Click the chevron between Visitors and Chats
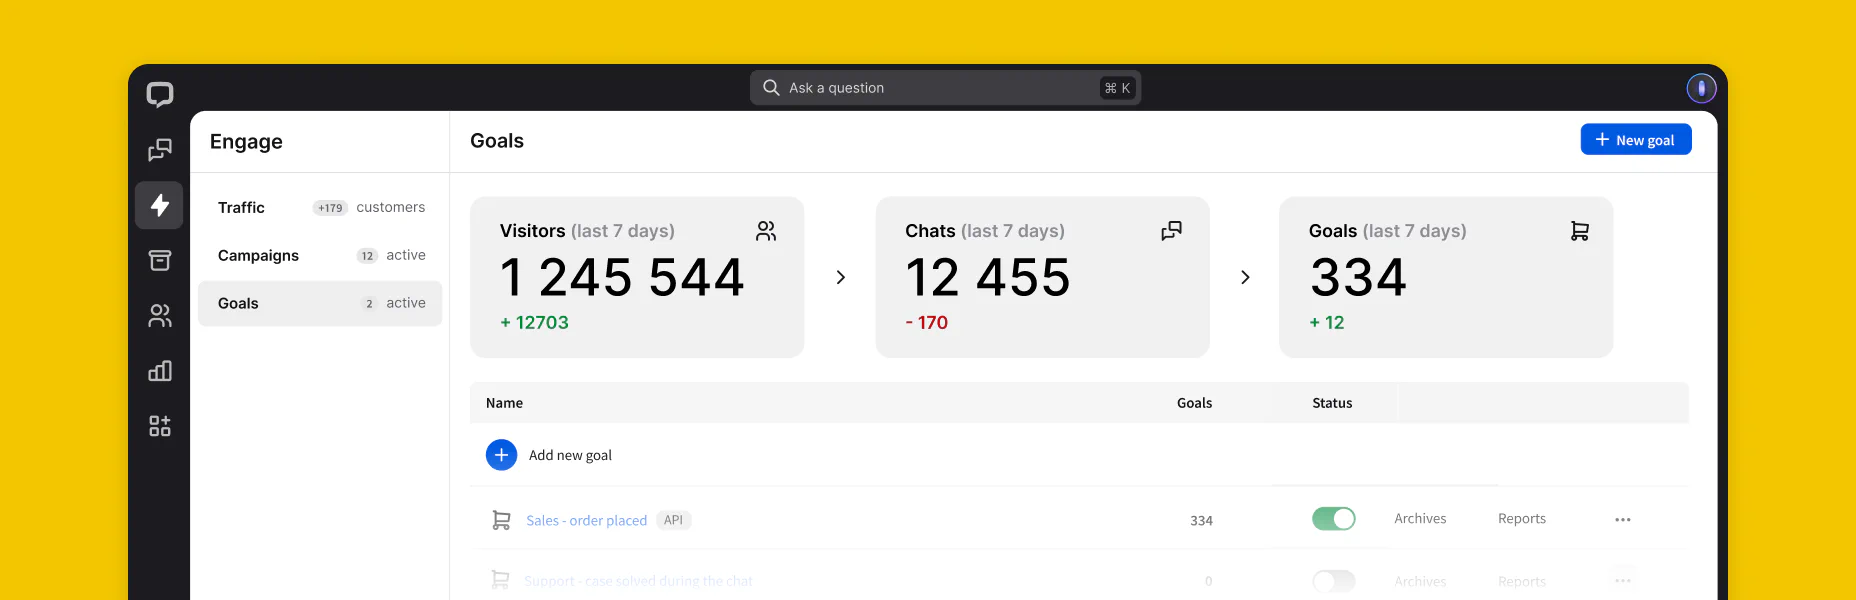The image size is (1856, 600). [840, 277]
